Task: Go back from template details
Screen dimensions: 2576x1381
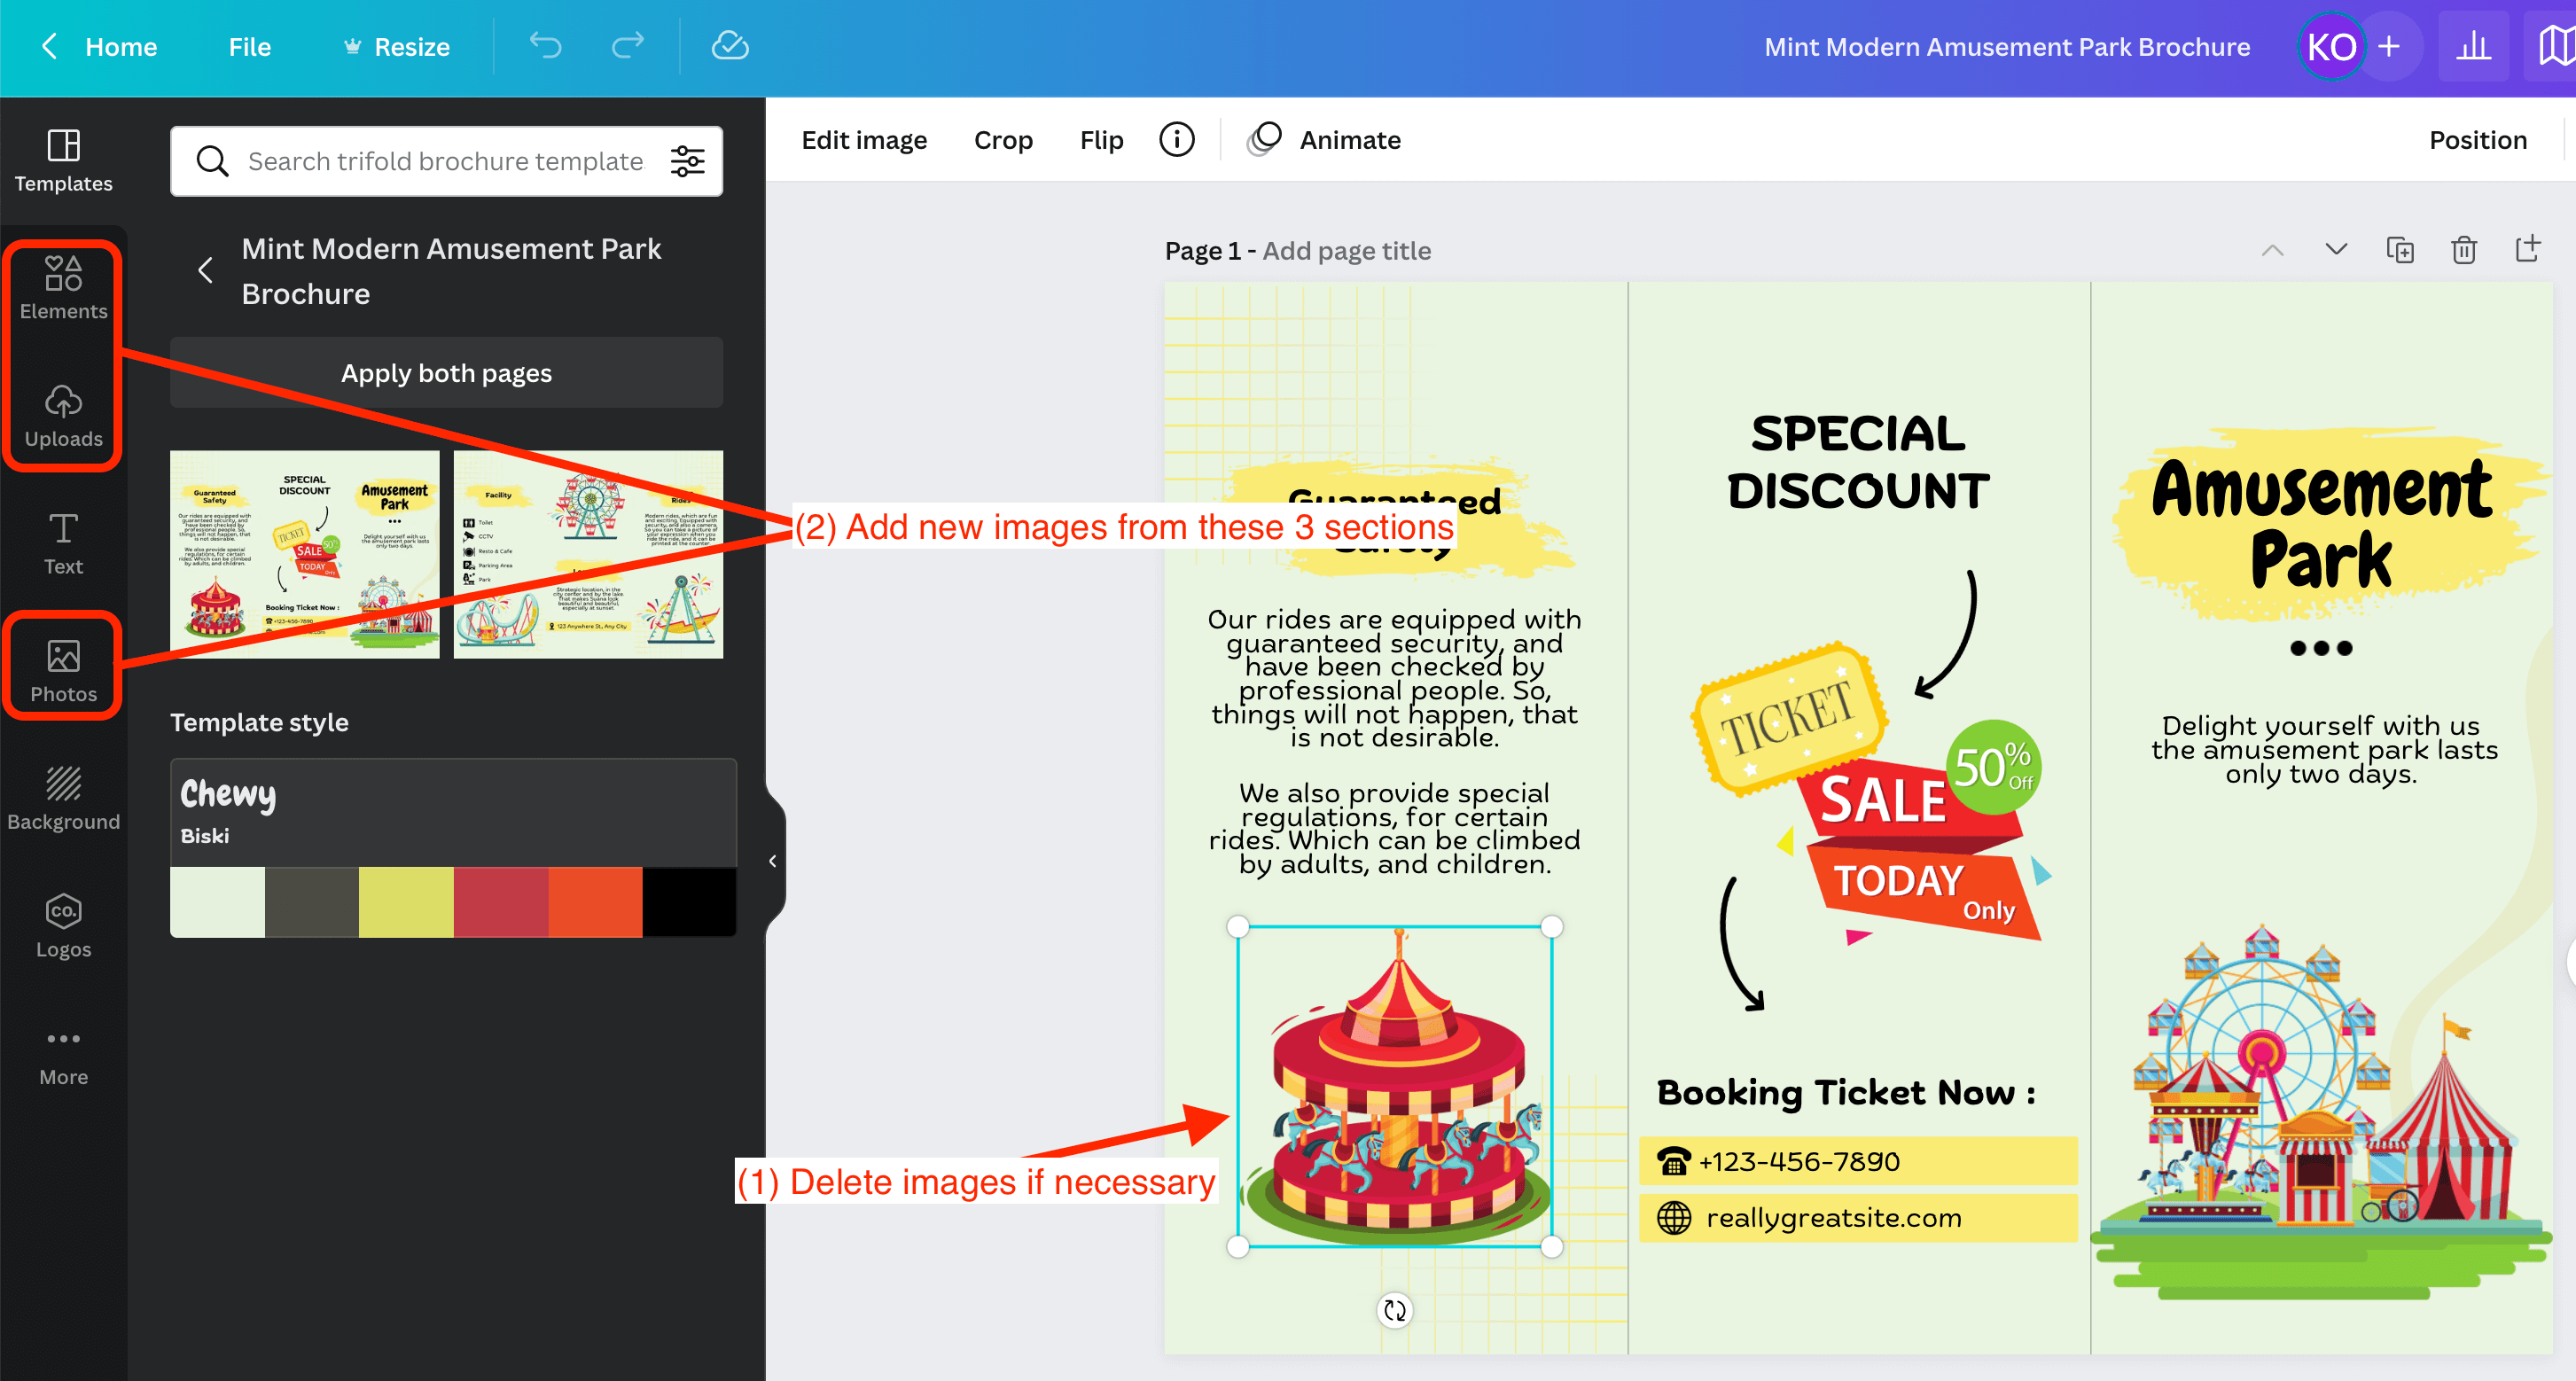Action: click(205, 270)
